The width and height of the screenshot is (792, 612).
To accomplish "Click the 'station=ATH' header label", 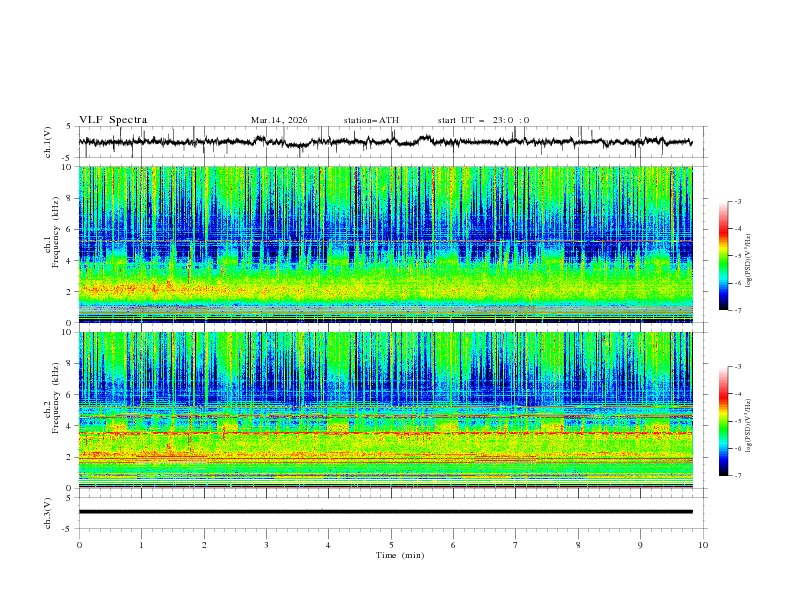I will pyautogui.click(x=371, y=120).
